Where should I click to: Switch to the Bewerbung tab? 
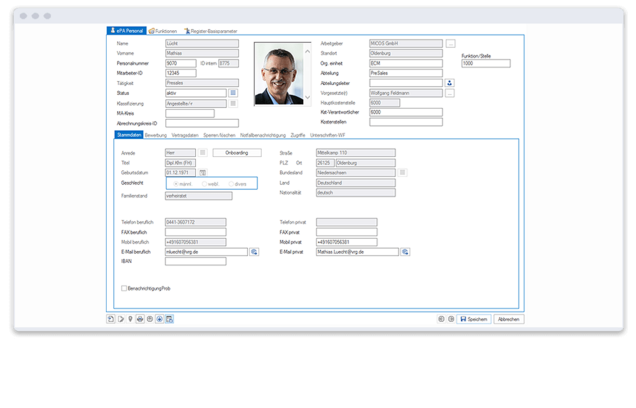(156, 135)
